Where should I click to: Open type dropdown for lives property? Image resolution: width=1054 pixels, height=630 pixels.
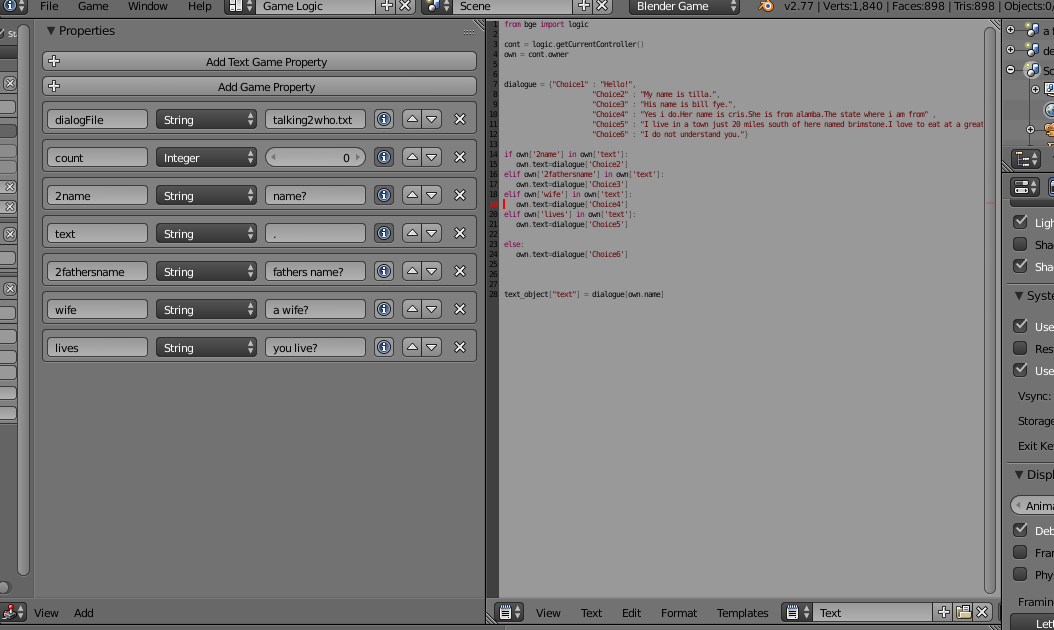pos(206,348)
